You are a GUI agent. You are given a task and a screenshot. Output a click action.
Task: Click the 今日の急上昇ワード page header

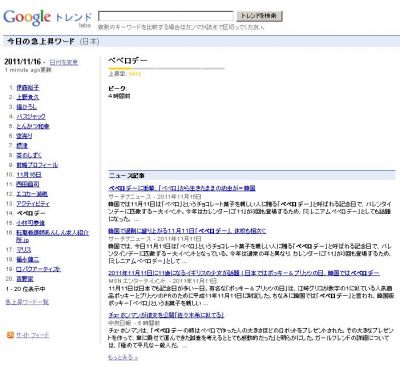tap(41, 42)
